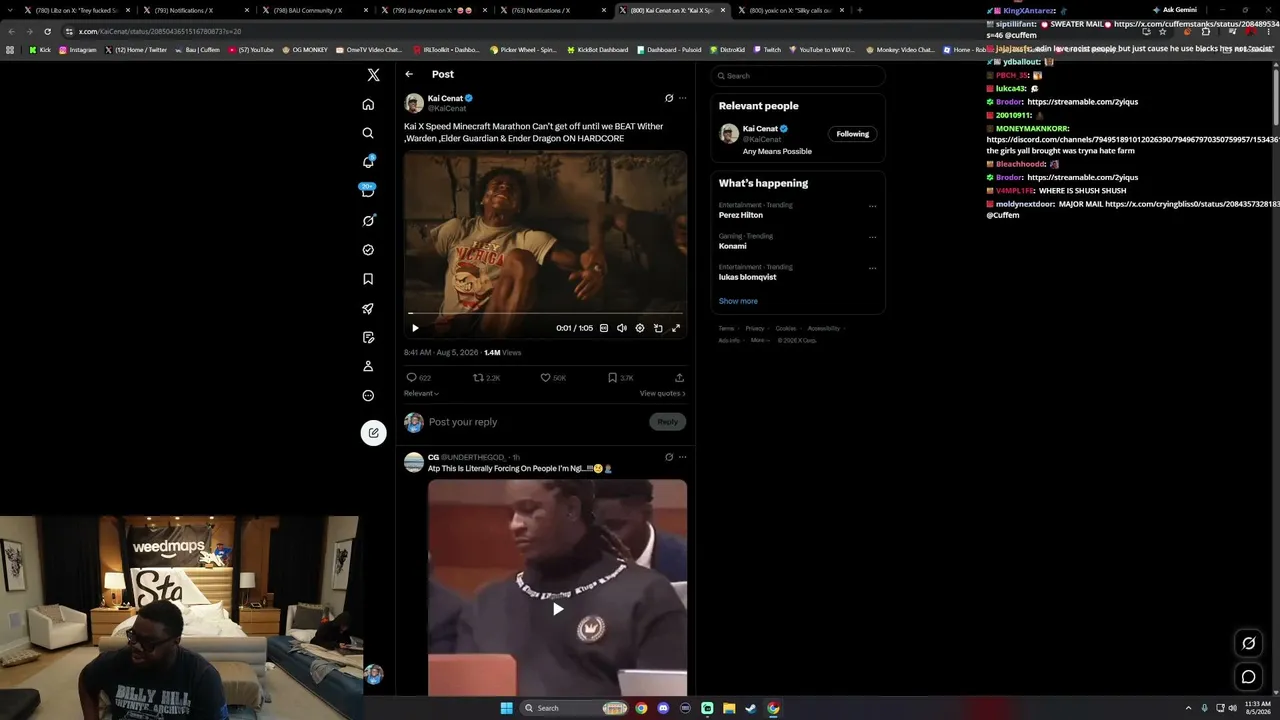Open the Perez Hilton trending topic

pos(741,215)
